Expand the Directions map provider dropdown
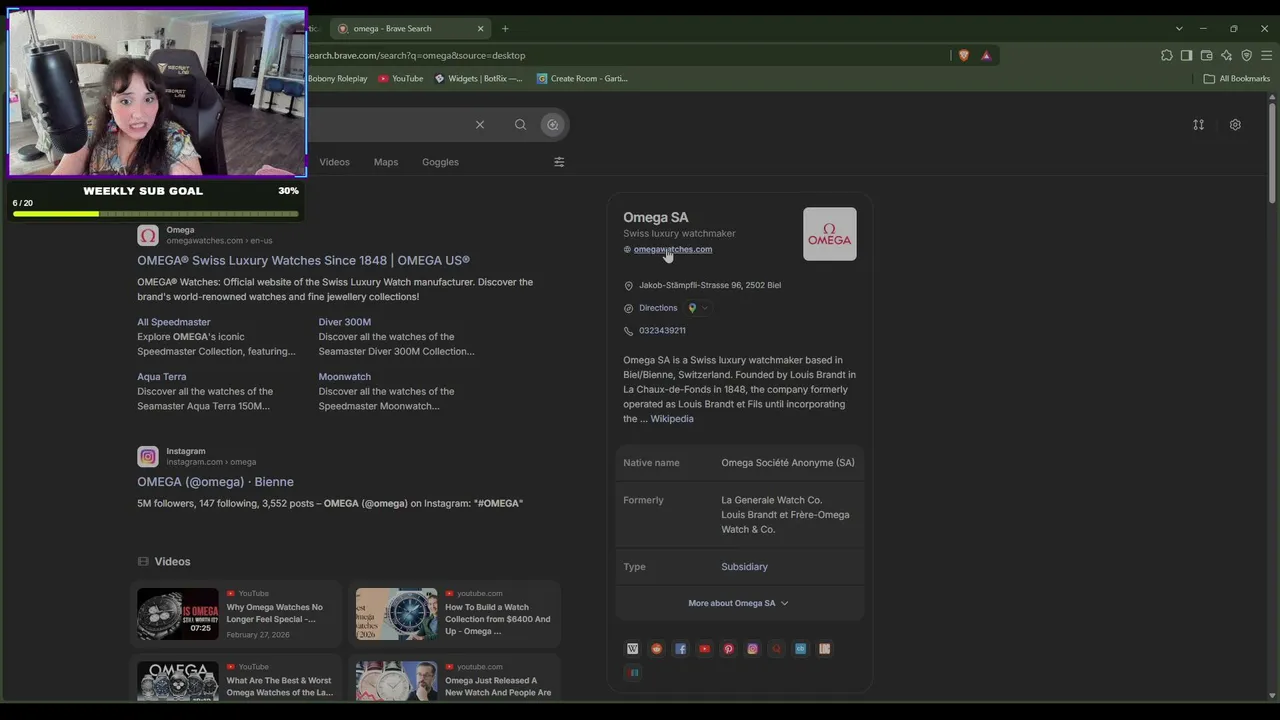 pyautogui.click(x=698, y=308)
